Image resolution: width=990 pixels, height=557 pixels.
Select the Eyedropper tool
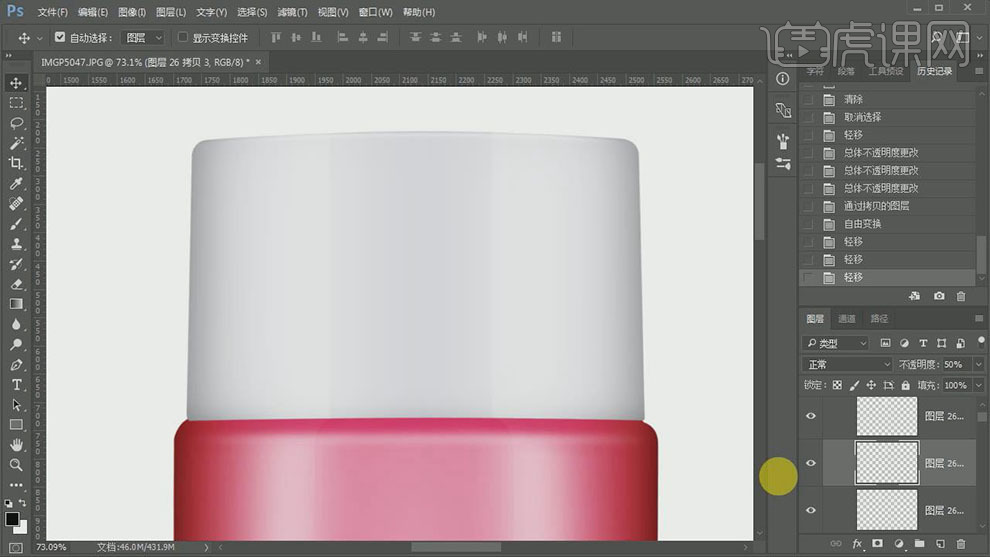[17, 184]
